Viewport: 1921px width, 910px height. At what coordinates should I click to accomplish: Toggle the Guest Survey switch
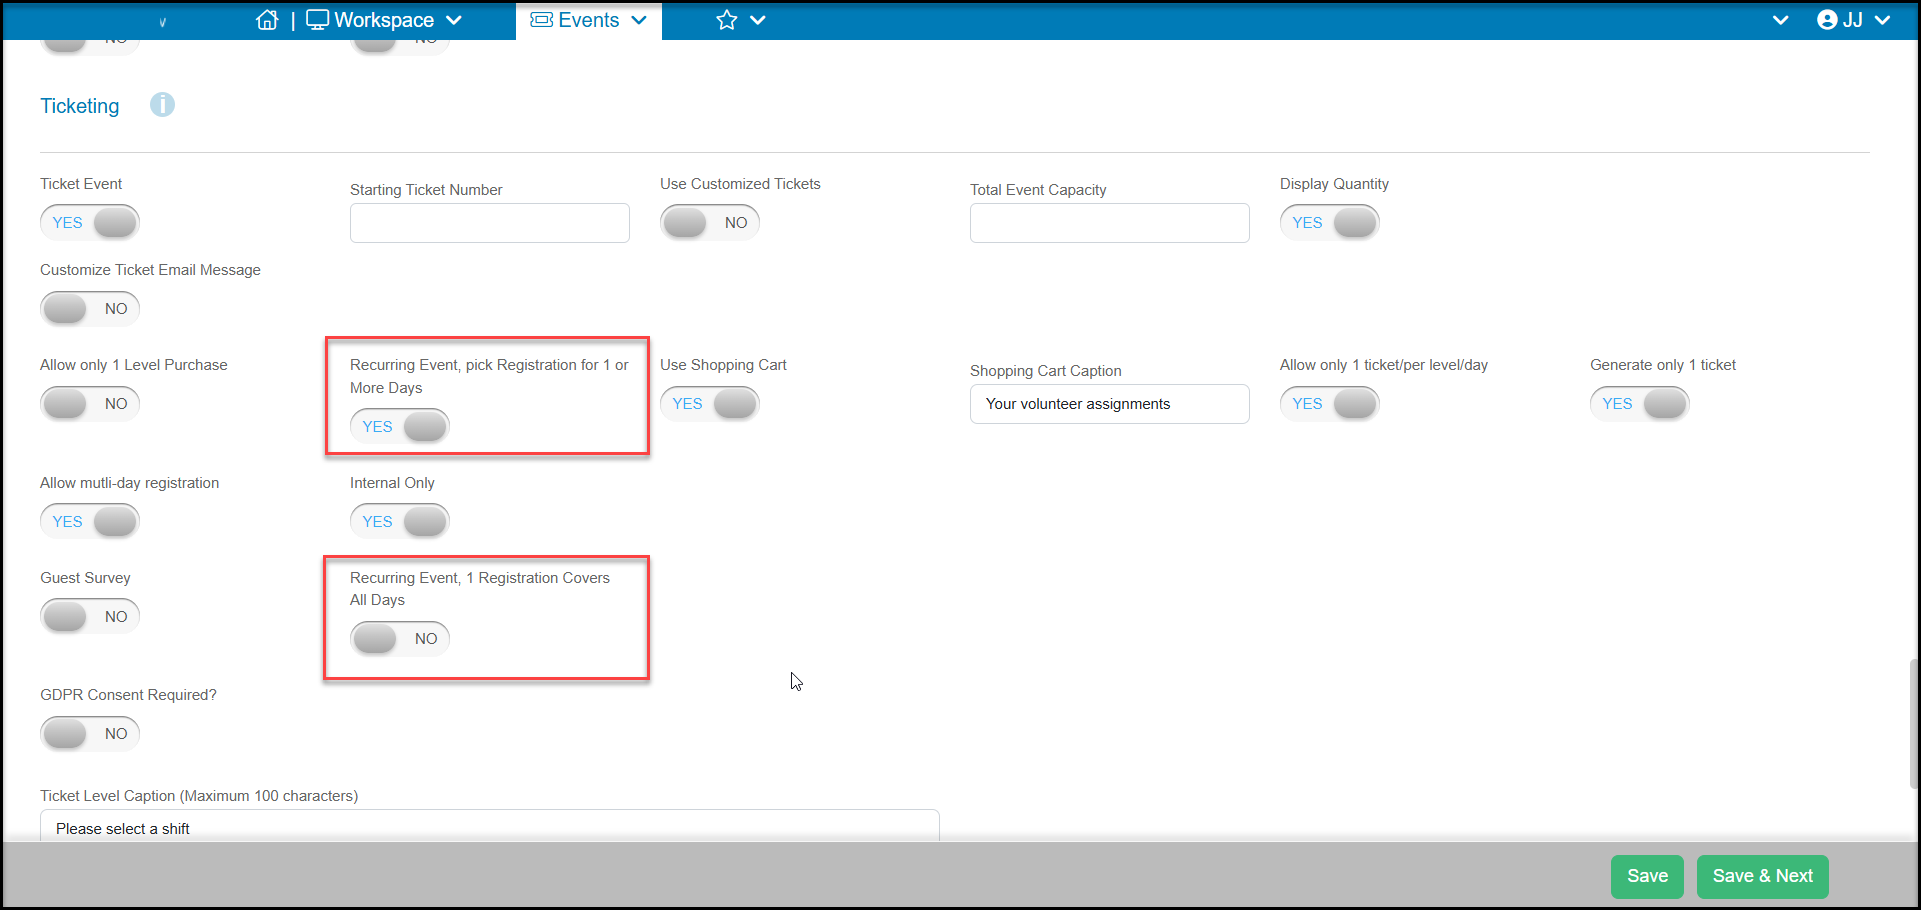(90, 616)
